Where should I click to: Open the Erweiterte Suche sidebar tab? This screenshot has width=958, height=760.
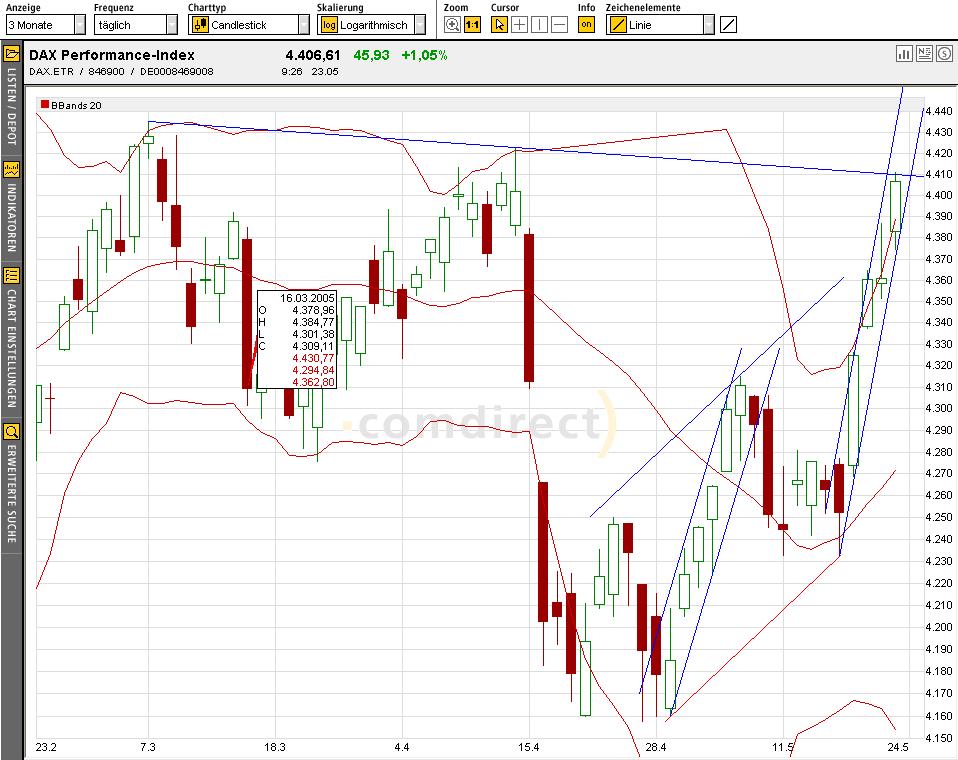click(x=11, y=494)
